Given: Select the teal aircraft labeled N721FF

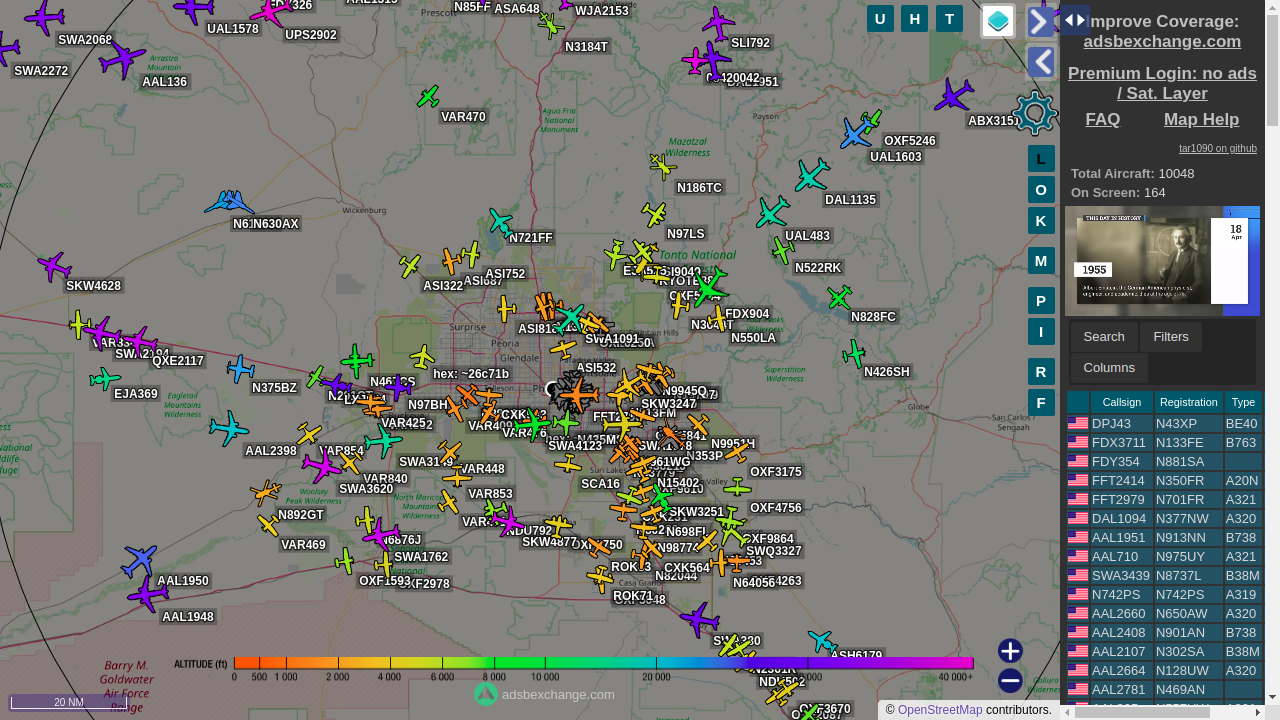Looking at the screenshot, I should 501,222.
